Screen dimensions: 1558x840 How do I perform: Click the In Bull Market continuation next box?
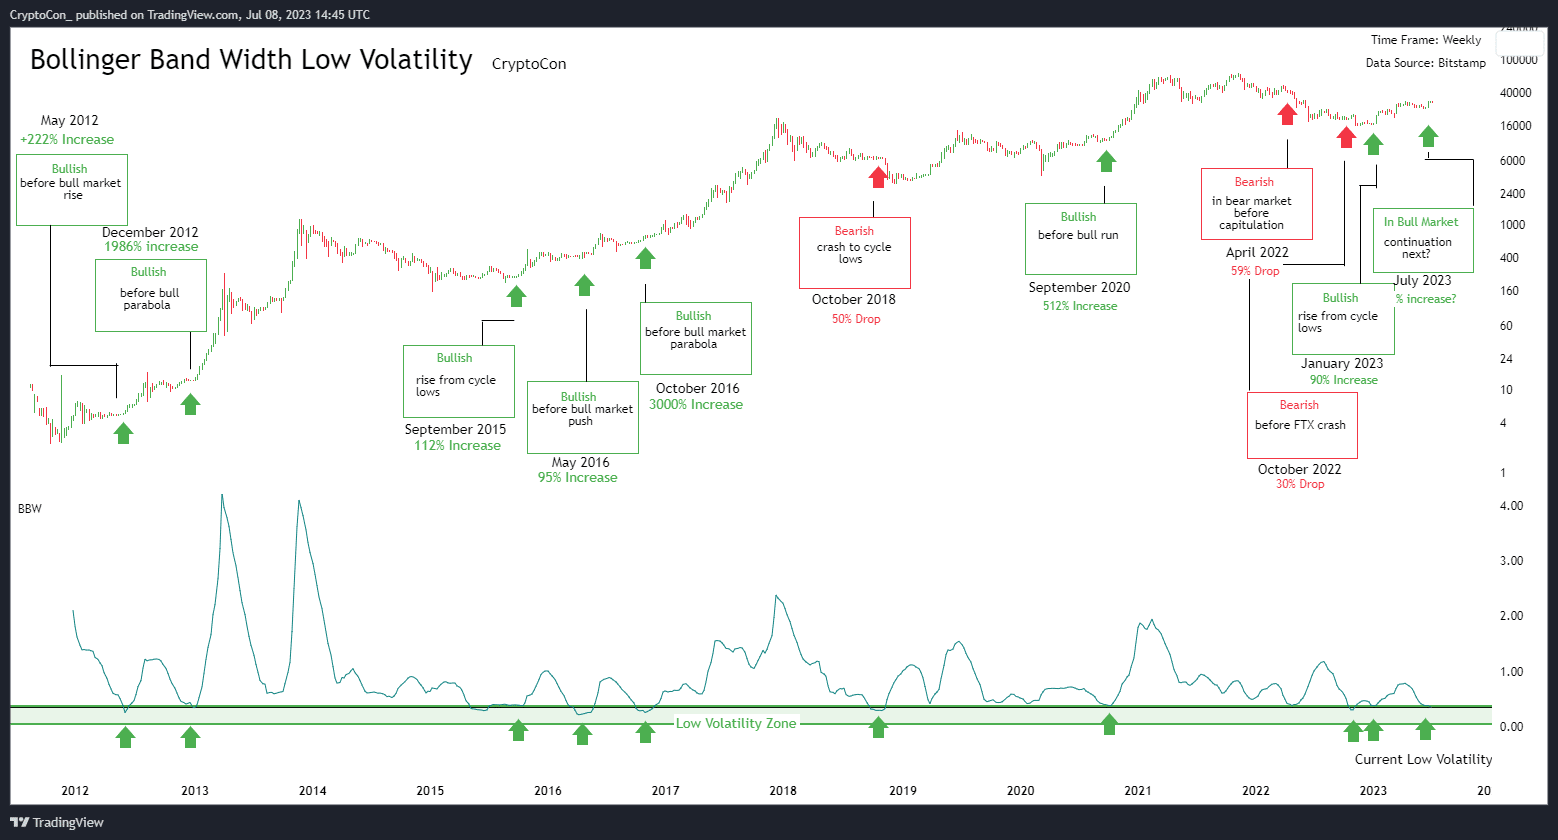click(x=1423, y=240)
